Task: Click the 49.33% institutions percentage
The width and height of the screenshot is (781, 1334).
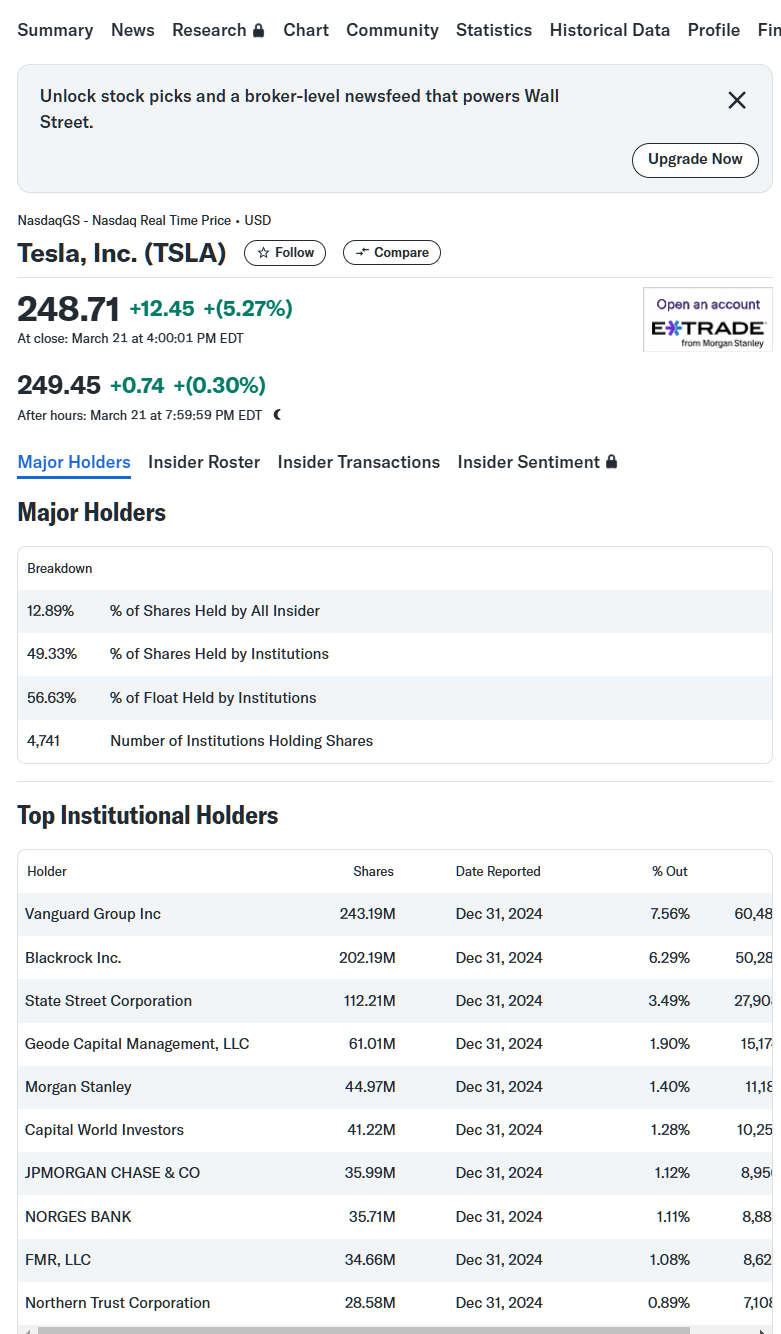Action: (52, 654)
